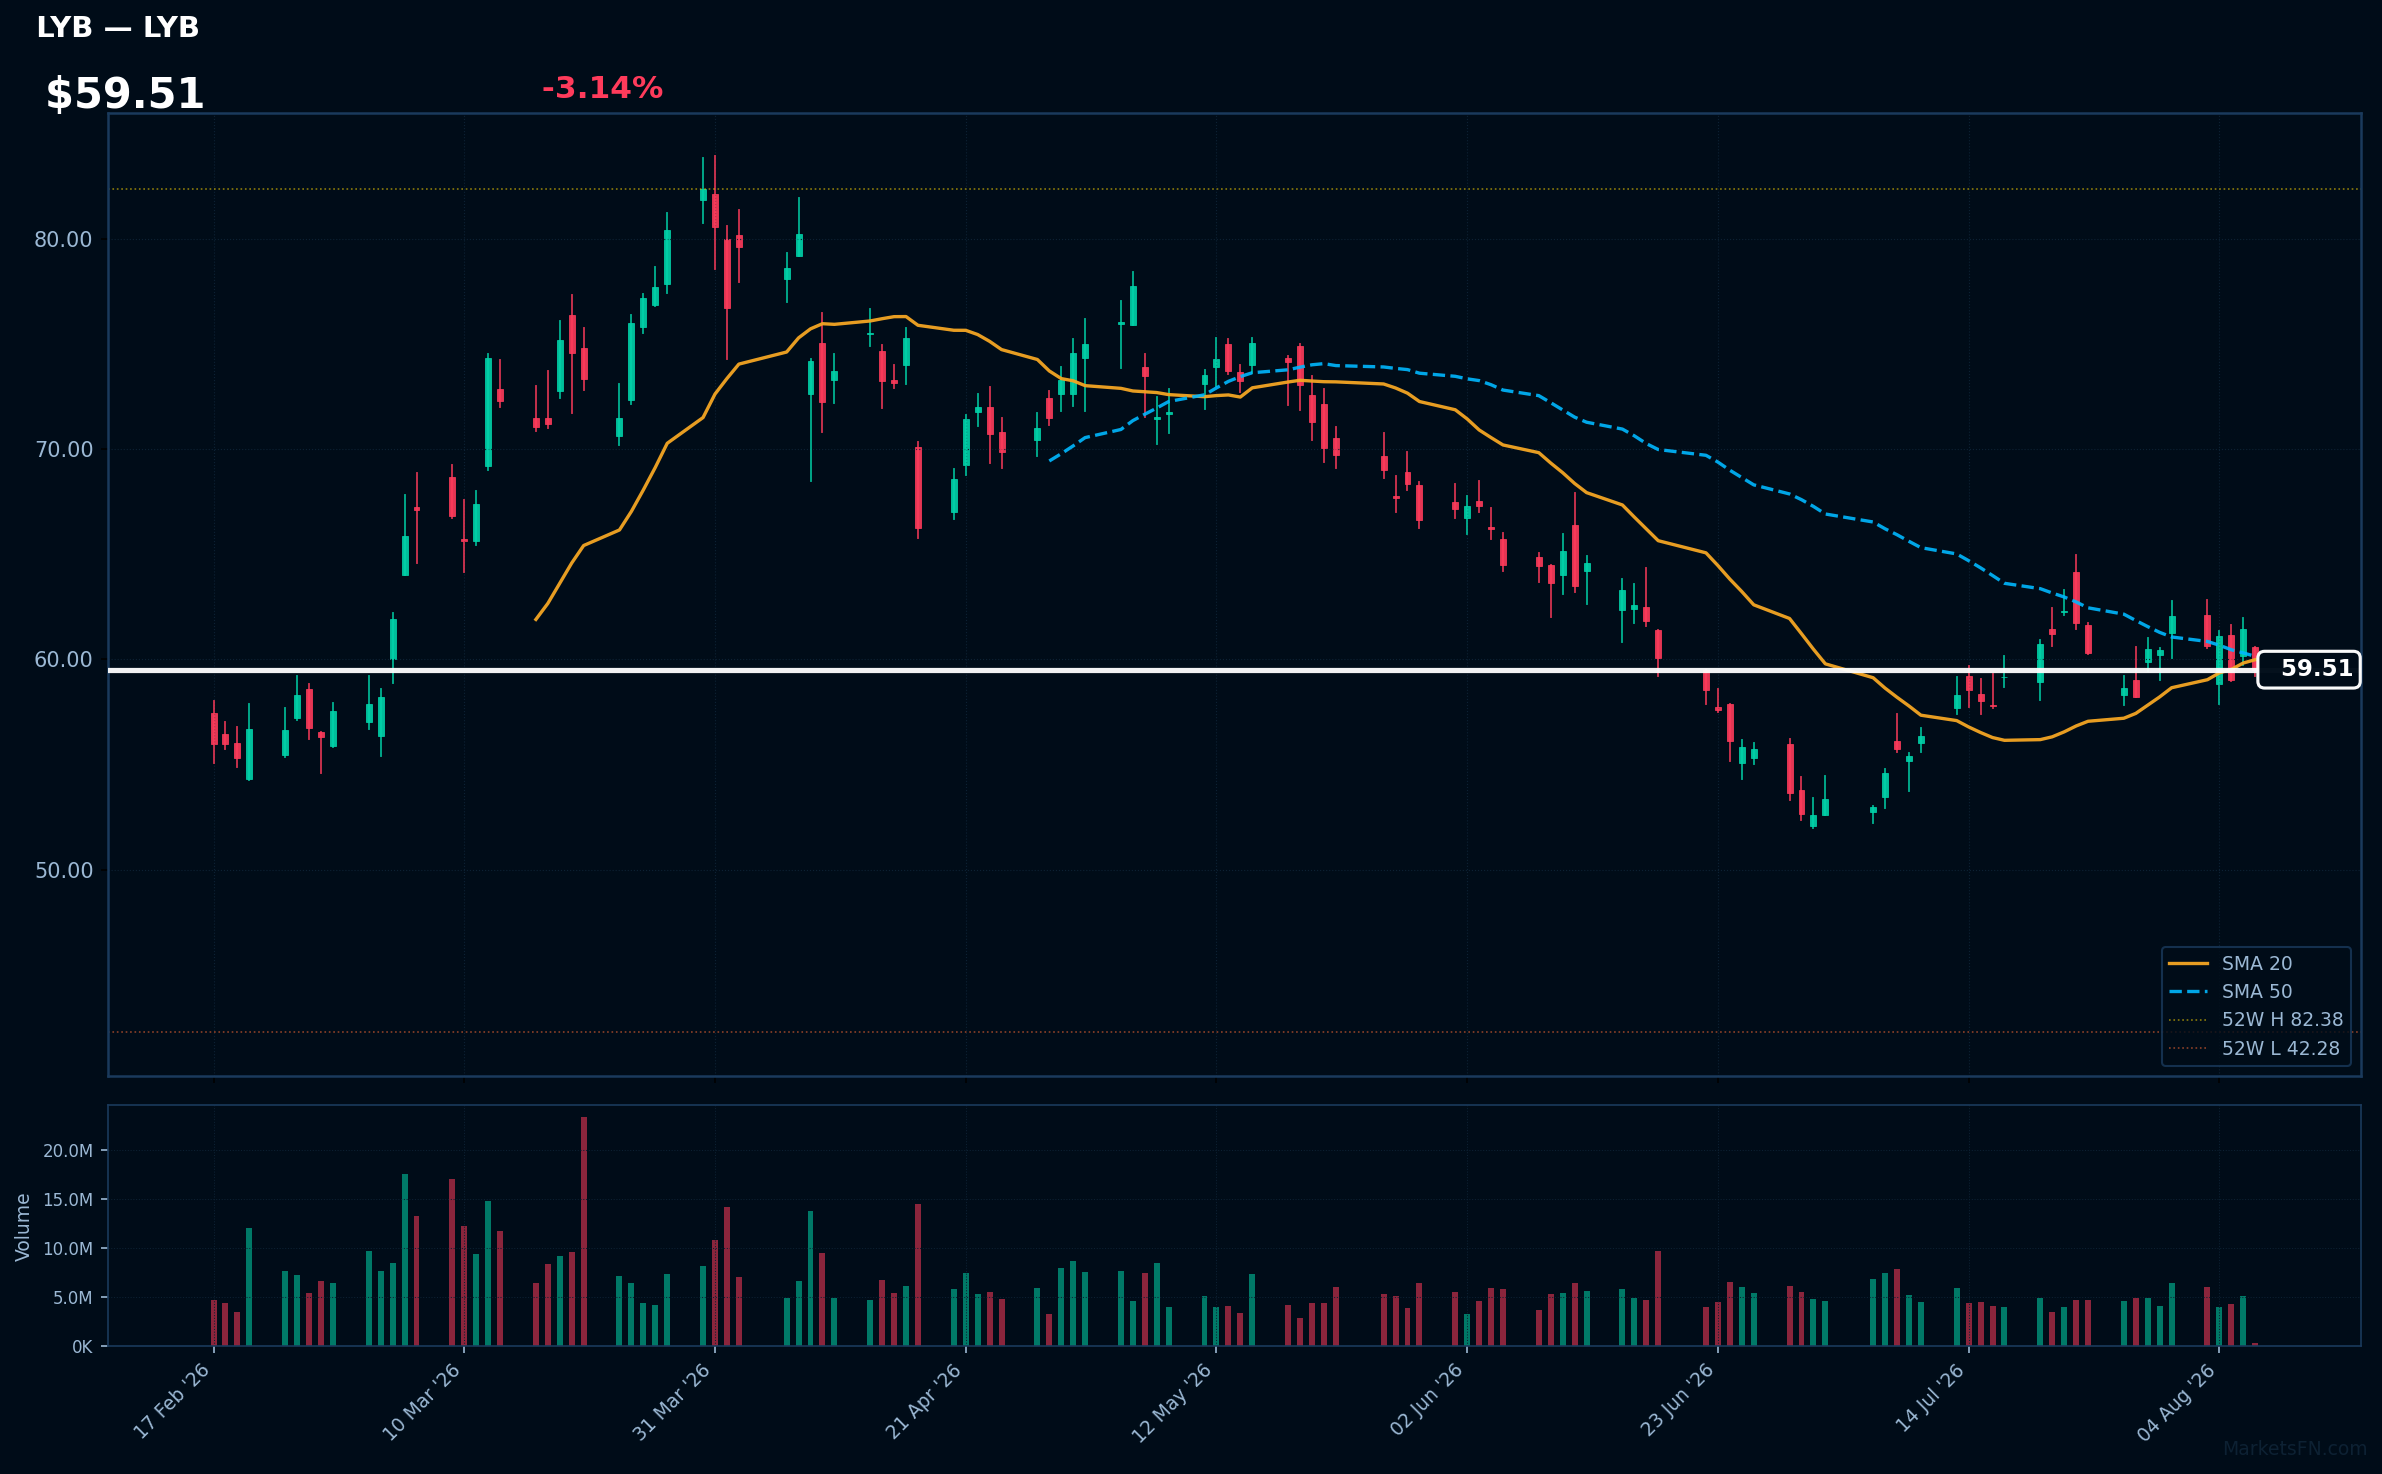Viewport: 2382px width, 1474px height.
Task: Click the tallest red volume bar above 20M
Action: (x=584, y=1231)
